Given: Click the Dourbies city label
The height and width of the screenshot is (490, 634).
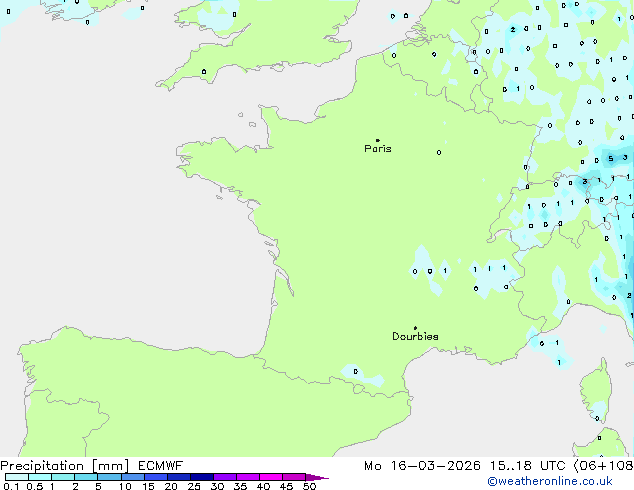Looking at the screenshot, I should (x=415, y=337).
